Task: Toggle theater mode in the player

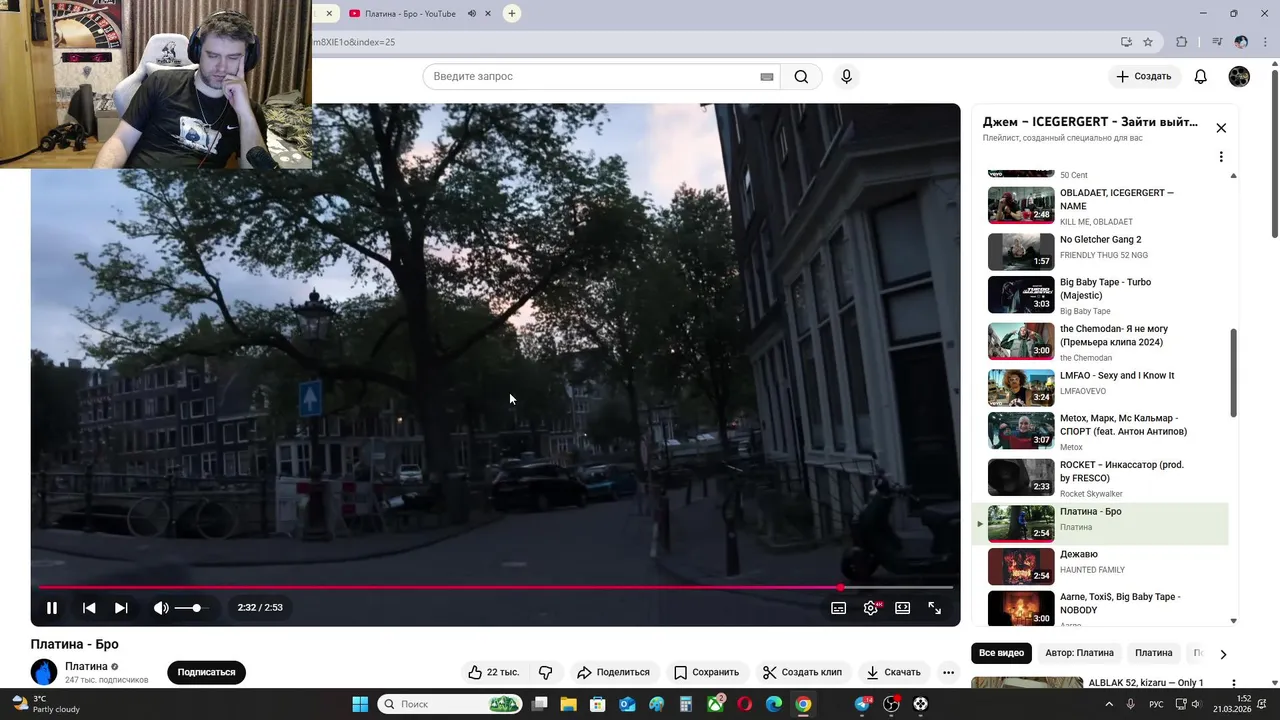Action: click(x=903, y=608)
